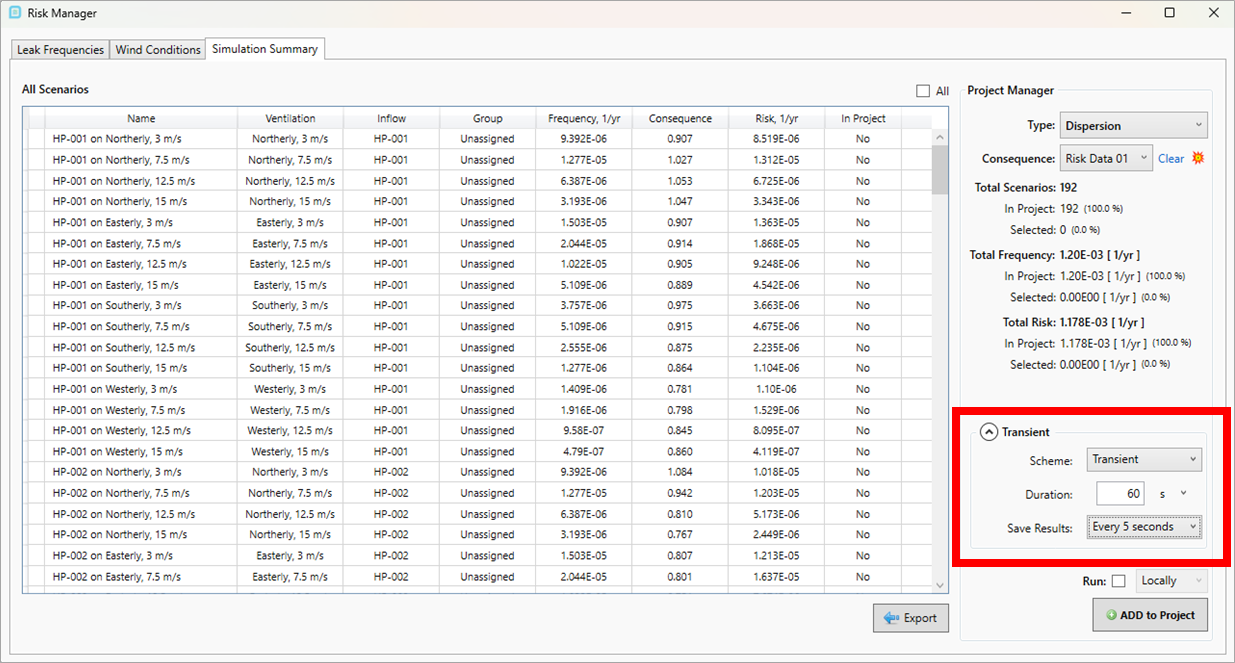Click risk value 8.519E-06
Viewport: 1235px width, 663px height.
776,139
